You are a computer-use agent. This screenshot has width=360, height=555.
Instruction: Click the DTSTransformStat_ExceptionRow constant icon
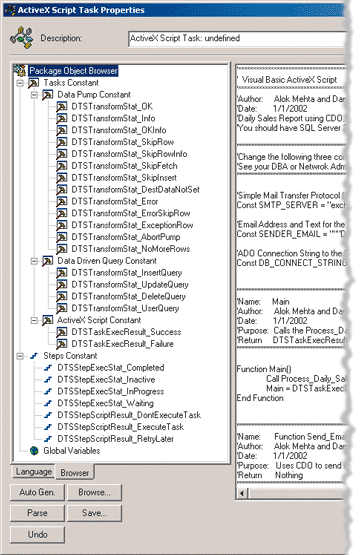tap(62, 225)
